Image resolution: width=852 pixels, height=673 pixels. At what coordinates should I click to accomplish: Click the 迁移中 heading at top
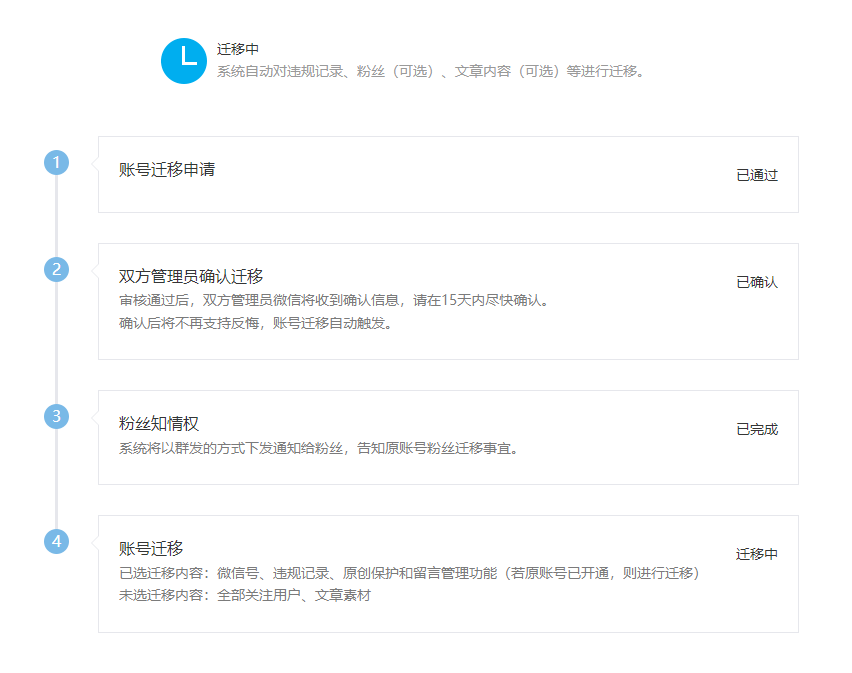click(x=238, y=49)
